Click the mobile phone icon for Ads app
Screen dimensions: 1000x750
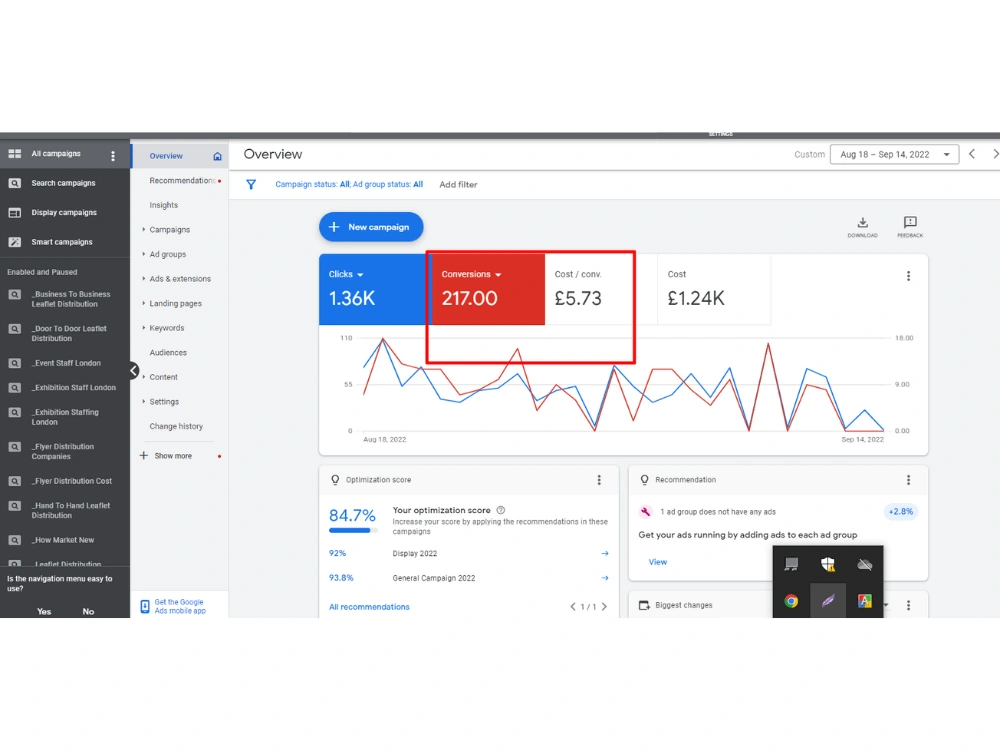(145, 607)
